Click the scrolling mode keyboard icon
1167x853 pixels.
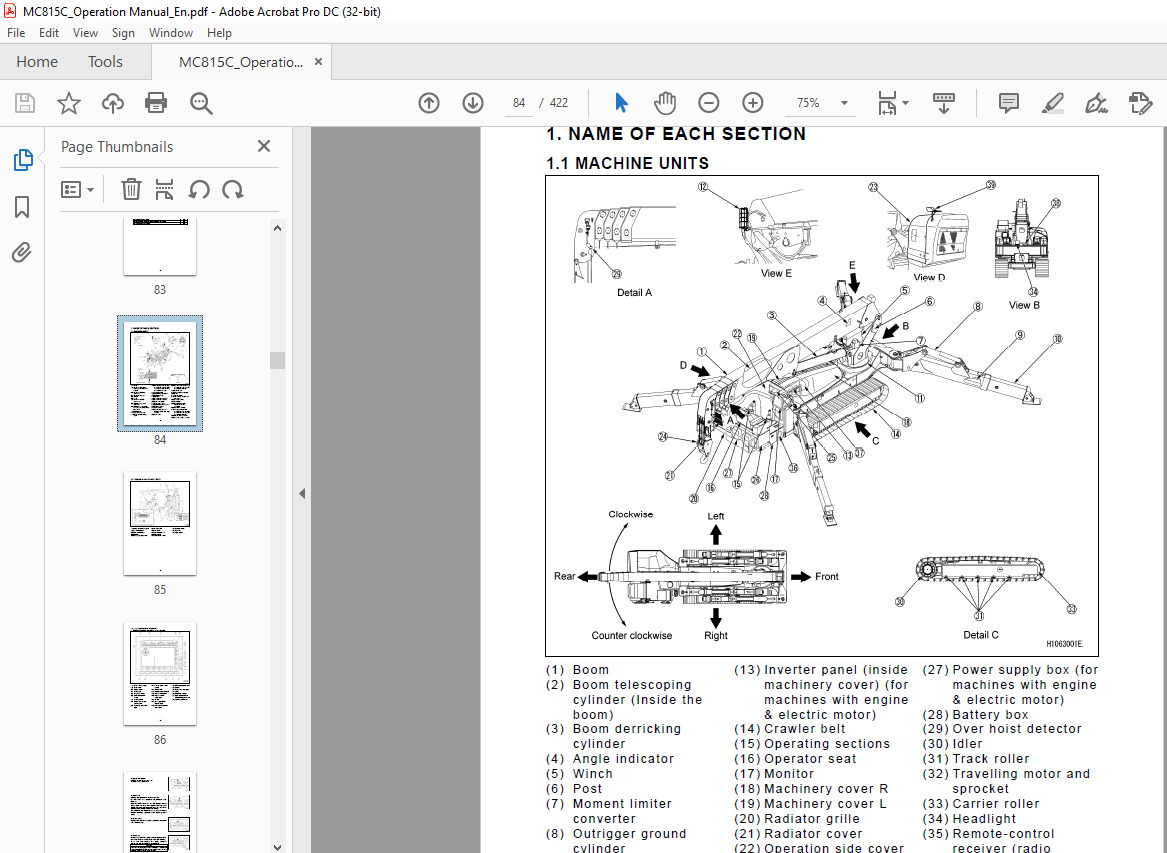pyautogui.click(x=944, y=103)
